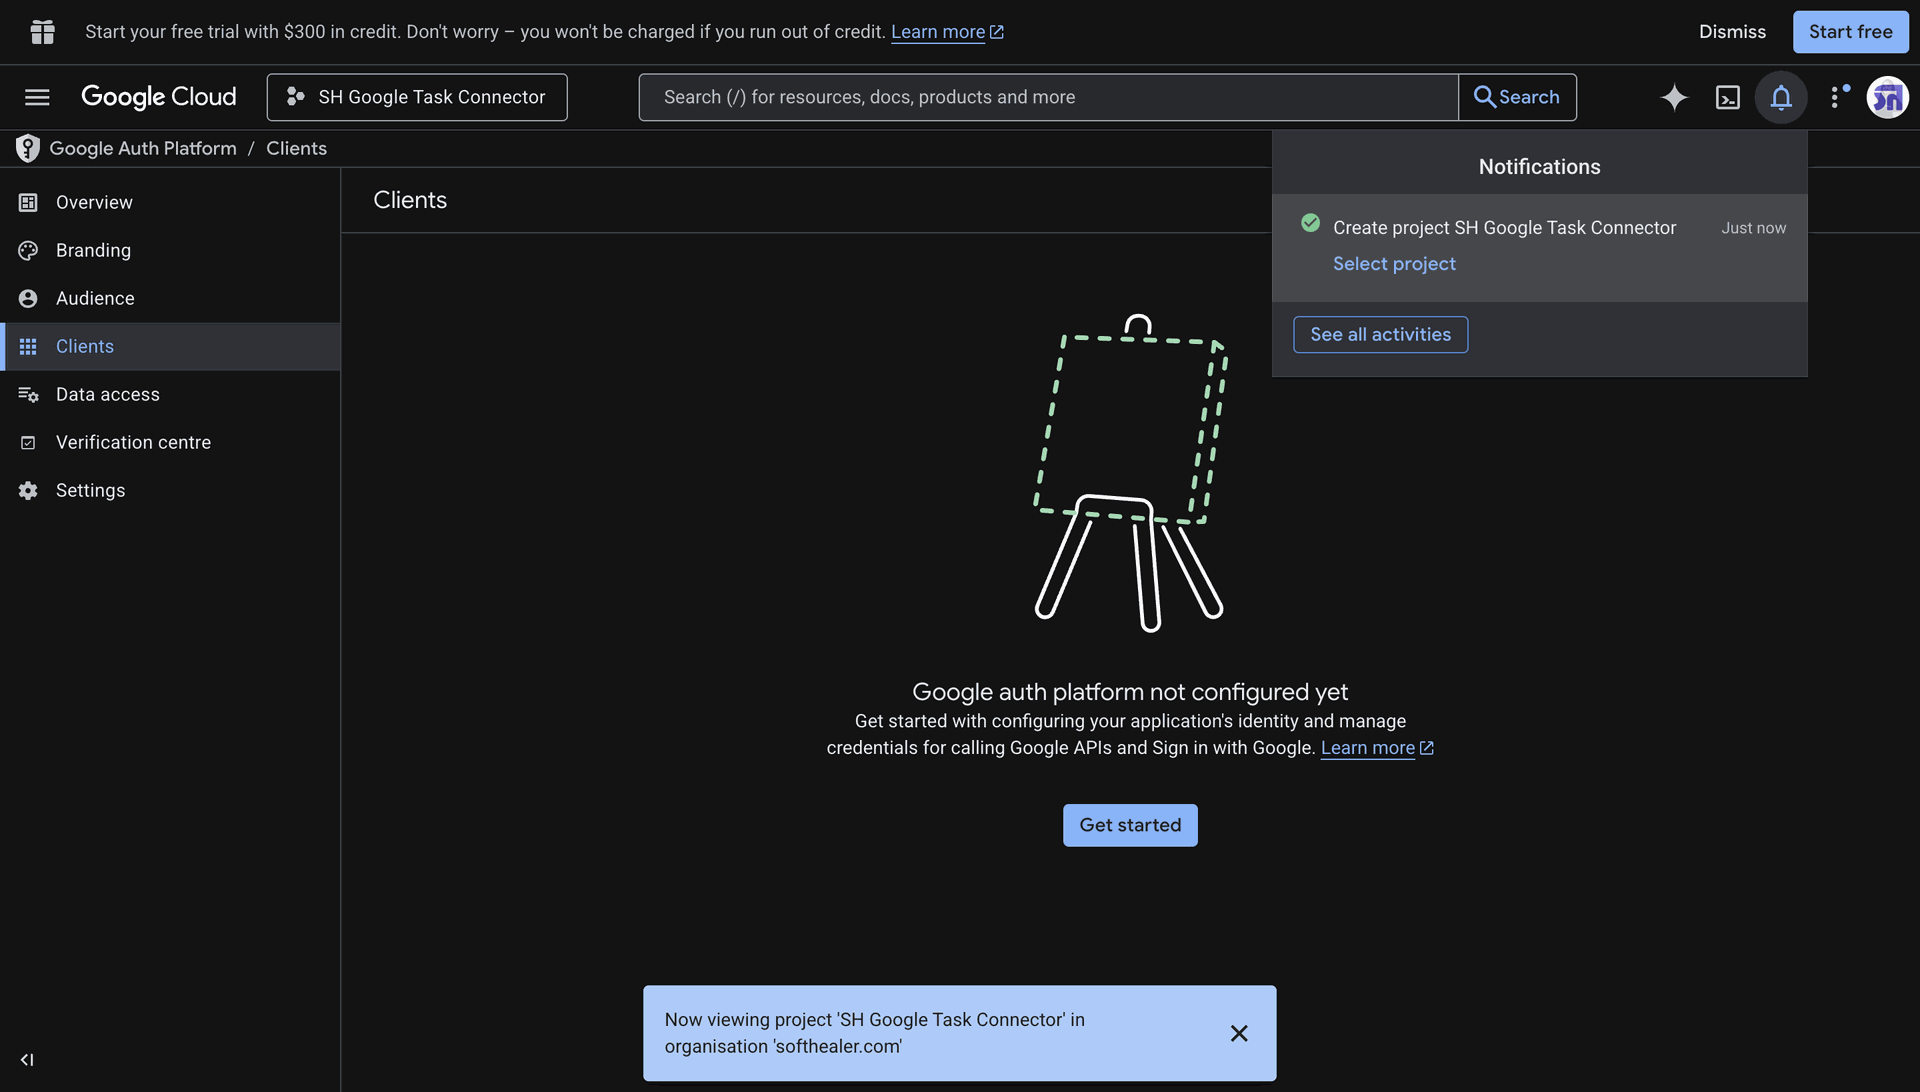The image size is (1920, 1092).
Task: Open Branding section in sidebar
Action: (170, 250)
